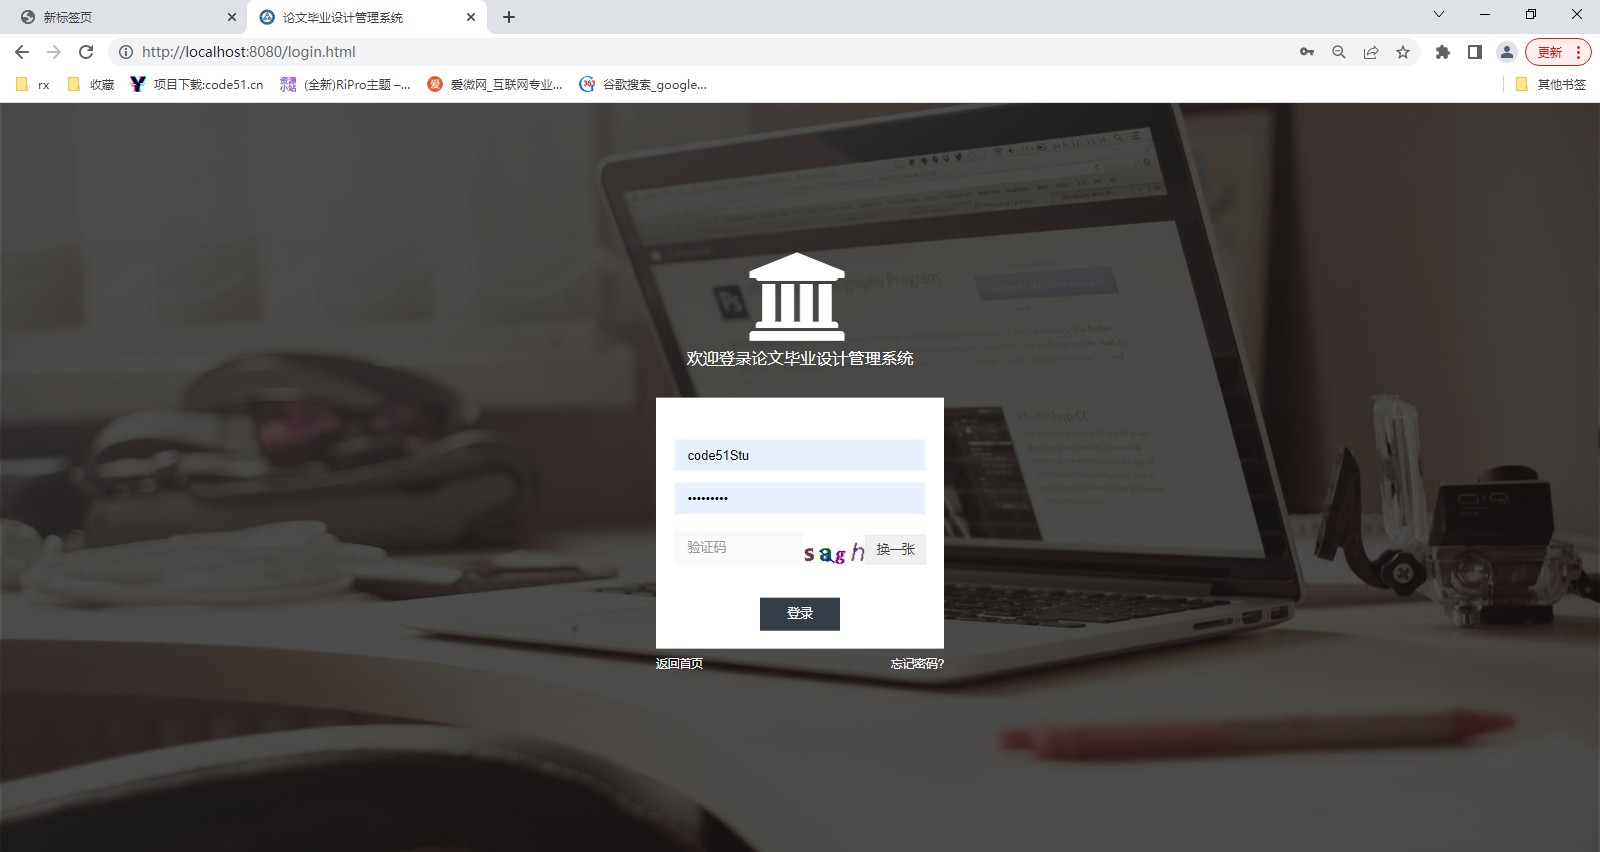This screenshot has height=852, width=1600.
Task: Click 换一张 to refresh captcha
Action: (x=896, y=549)
